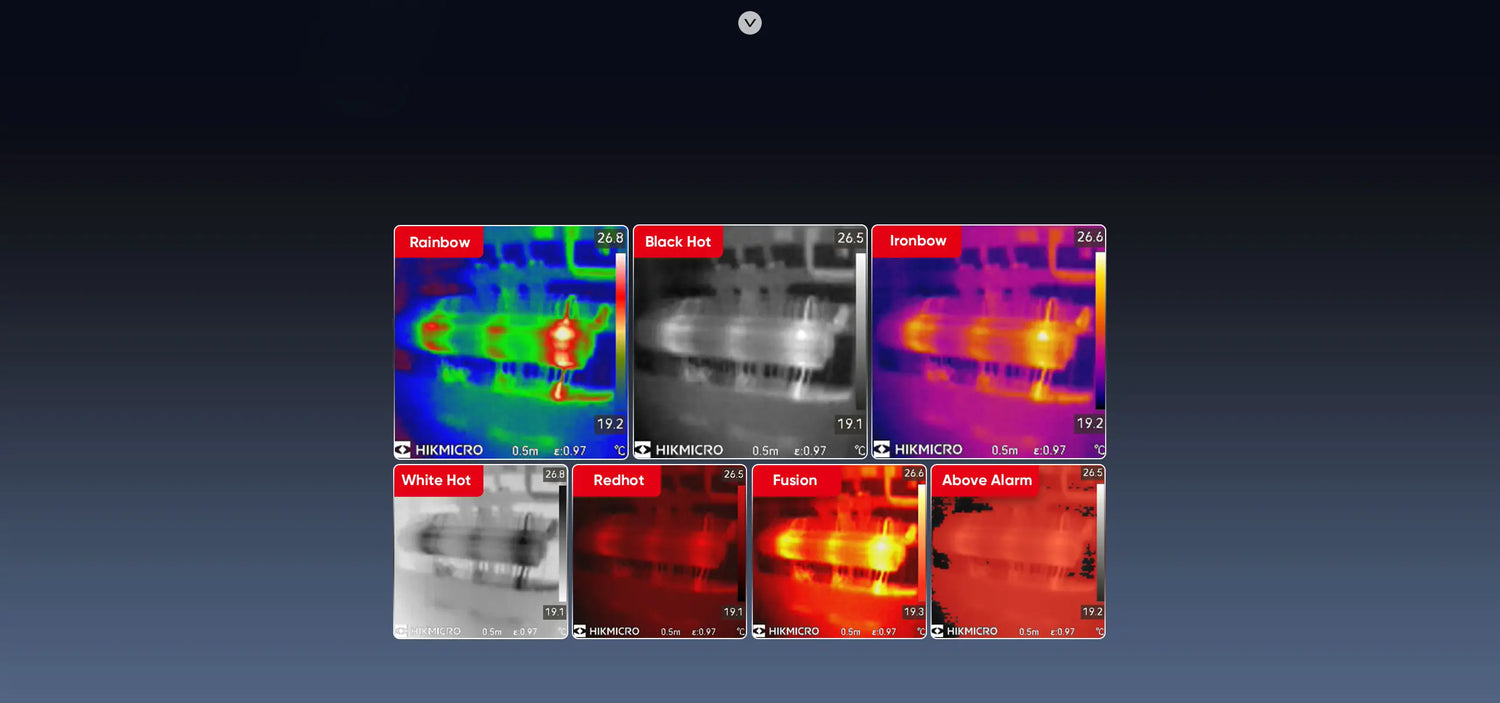This screenshot has height=703, width=1500.
Task: Click the 26.8 max temperature in Rainbow image
Action: [x=610, y=238]
